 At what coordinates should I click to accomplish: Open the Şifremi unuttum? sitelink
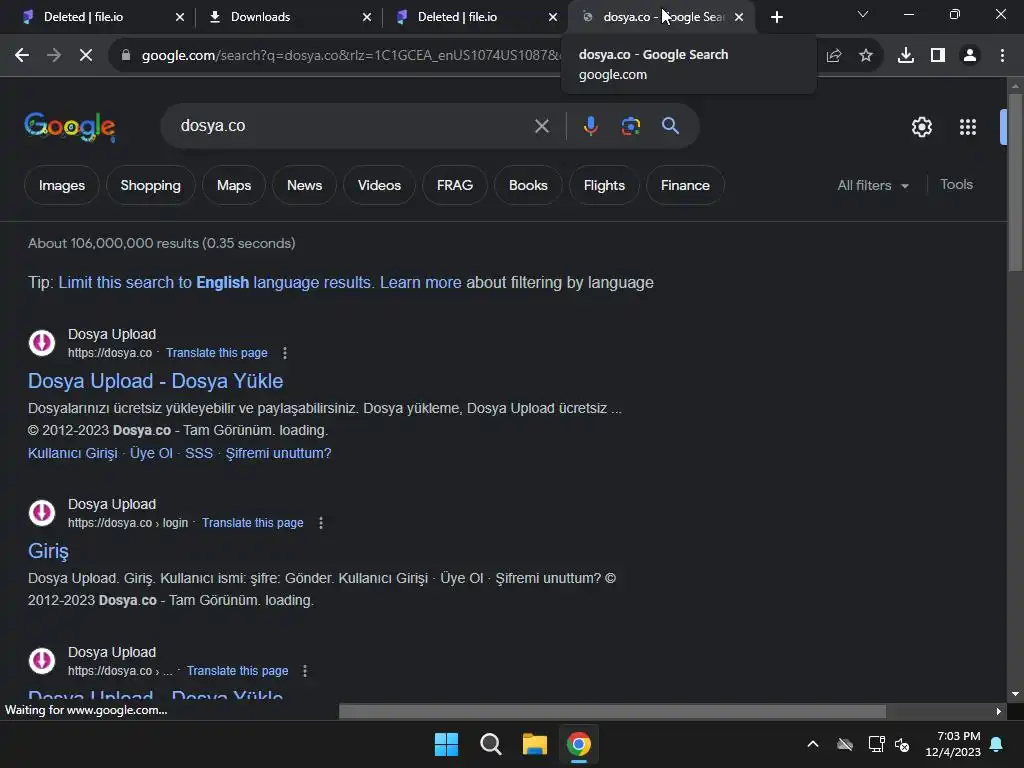coord(278,453)
